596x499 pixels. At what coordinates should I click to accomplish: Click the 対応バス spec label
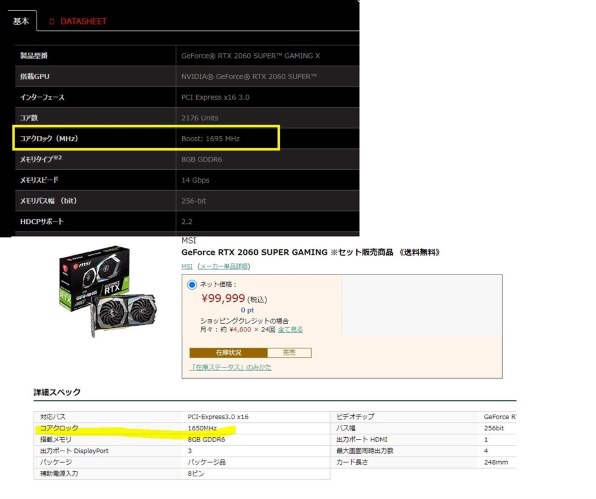(x=53, y=417)
